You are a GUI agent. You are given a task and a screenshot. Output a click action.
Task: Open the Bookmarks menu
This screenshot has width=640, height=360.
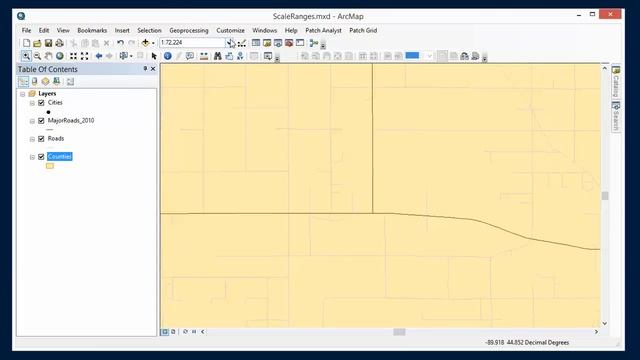[x=92, y=31]
